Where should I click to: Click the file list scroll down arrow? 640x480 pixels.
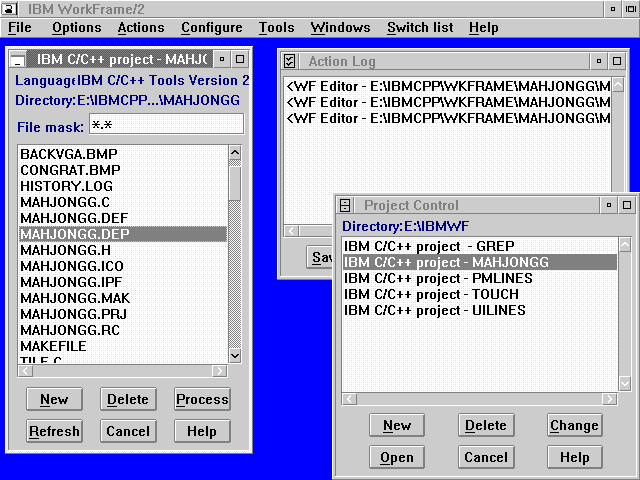pyautogui.click(x=235, y=356)
